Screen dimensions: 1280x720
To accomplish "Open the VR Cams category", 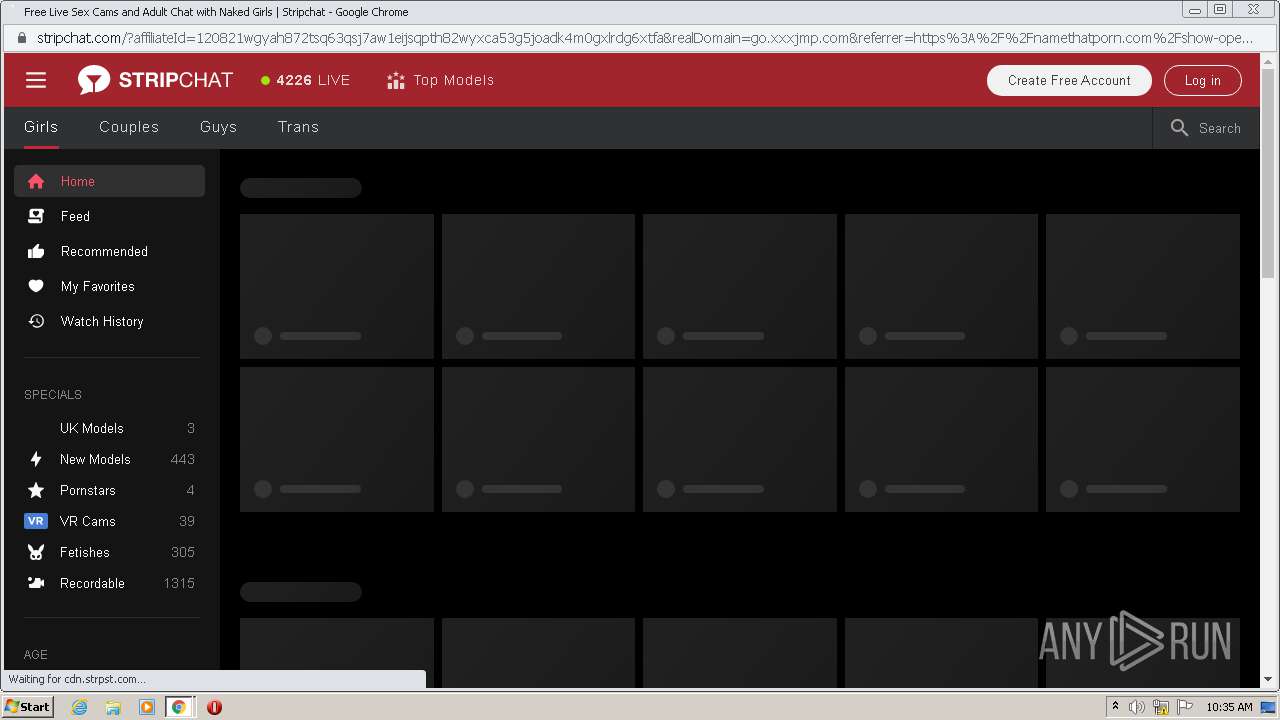I will [x=109, y=521].
